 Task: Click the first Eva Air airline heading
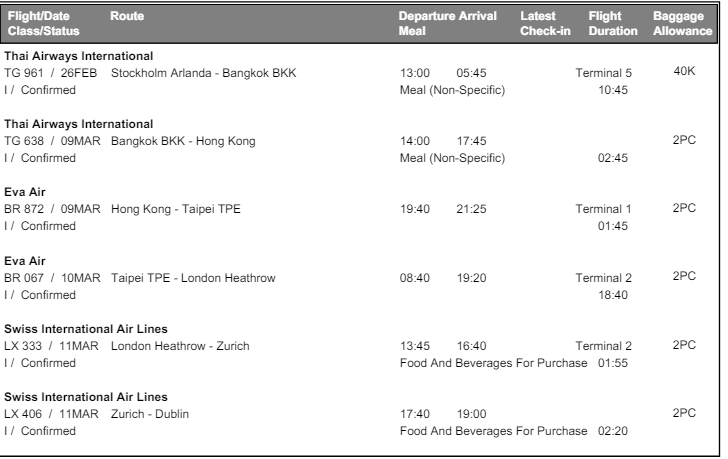click(26, 191)
